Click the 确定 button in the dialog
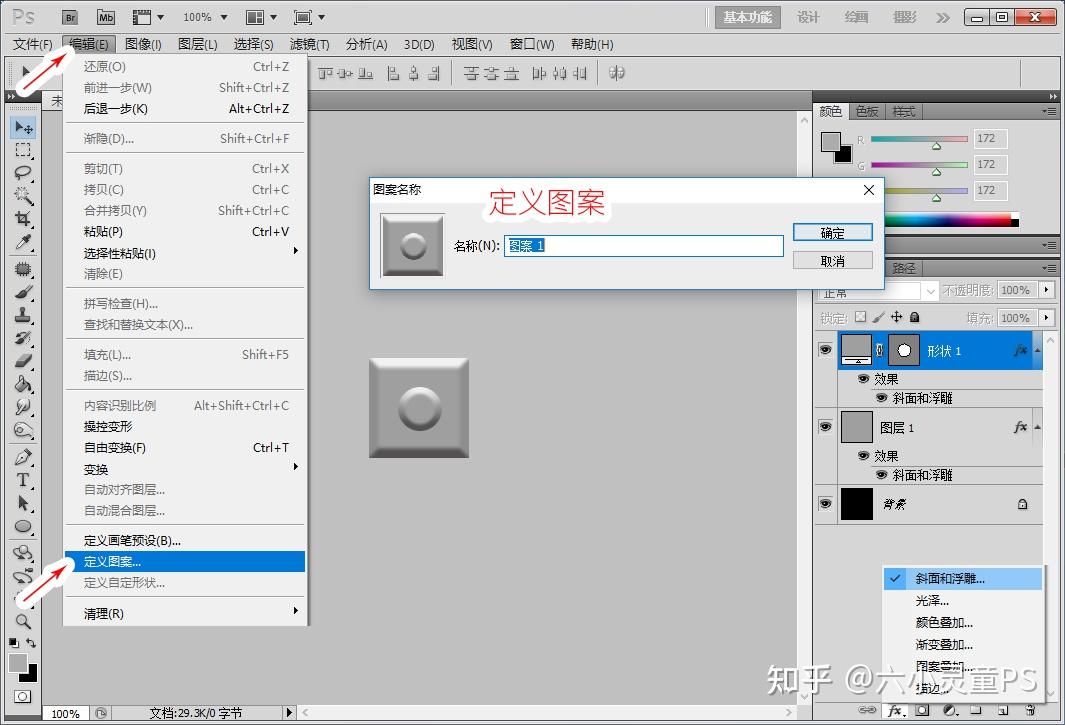Image resolution: width=1065 pixels, height=725 pixels. [x=833, y=232]
